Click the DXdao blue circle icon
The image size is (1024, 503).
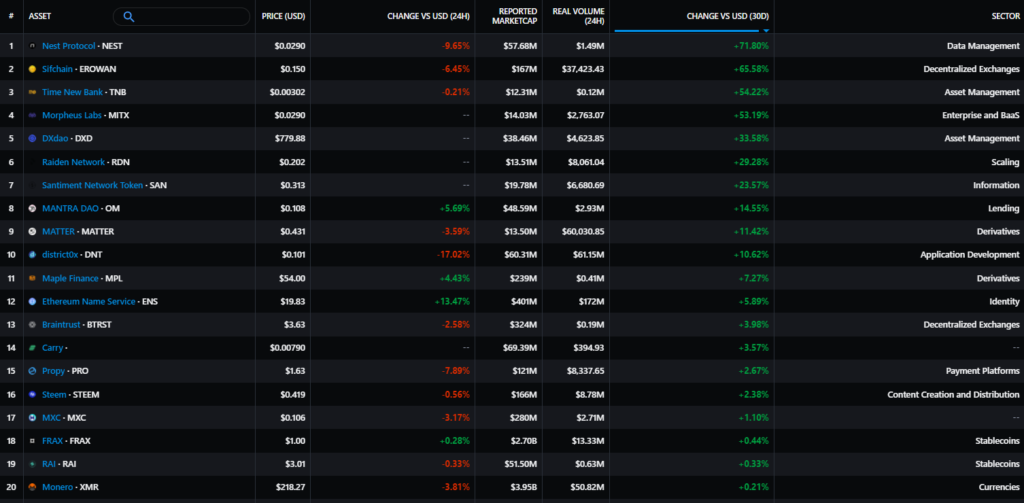coord(32,138)
